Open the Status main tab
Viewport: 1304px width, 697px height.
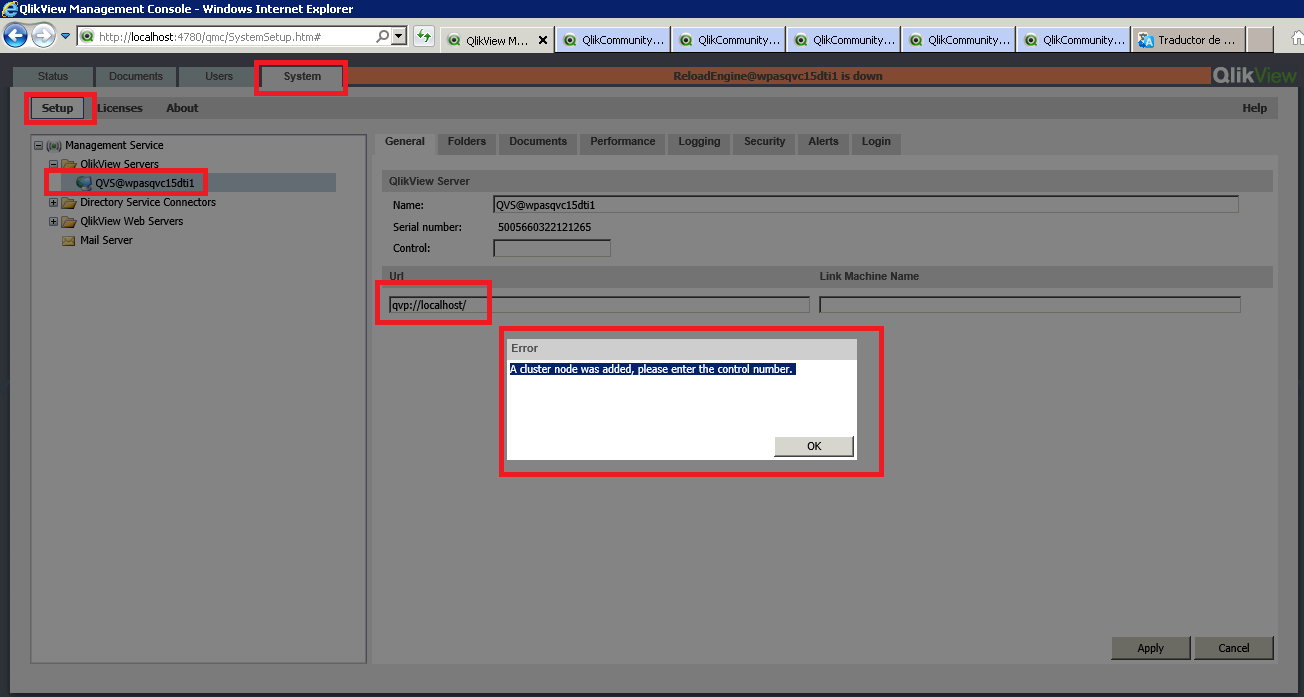click(x=53, y=76)
